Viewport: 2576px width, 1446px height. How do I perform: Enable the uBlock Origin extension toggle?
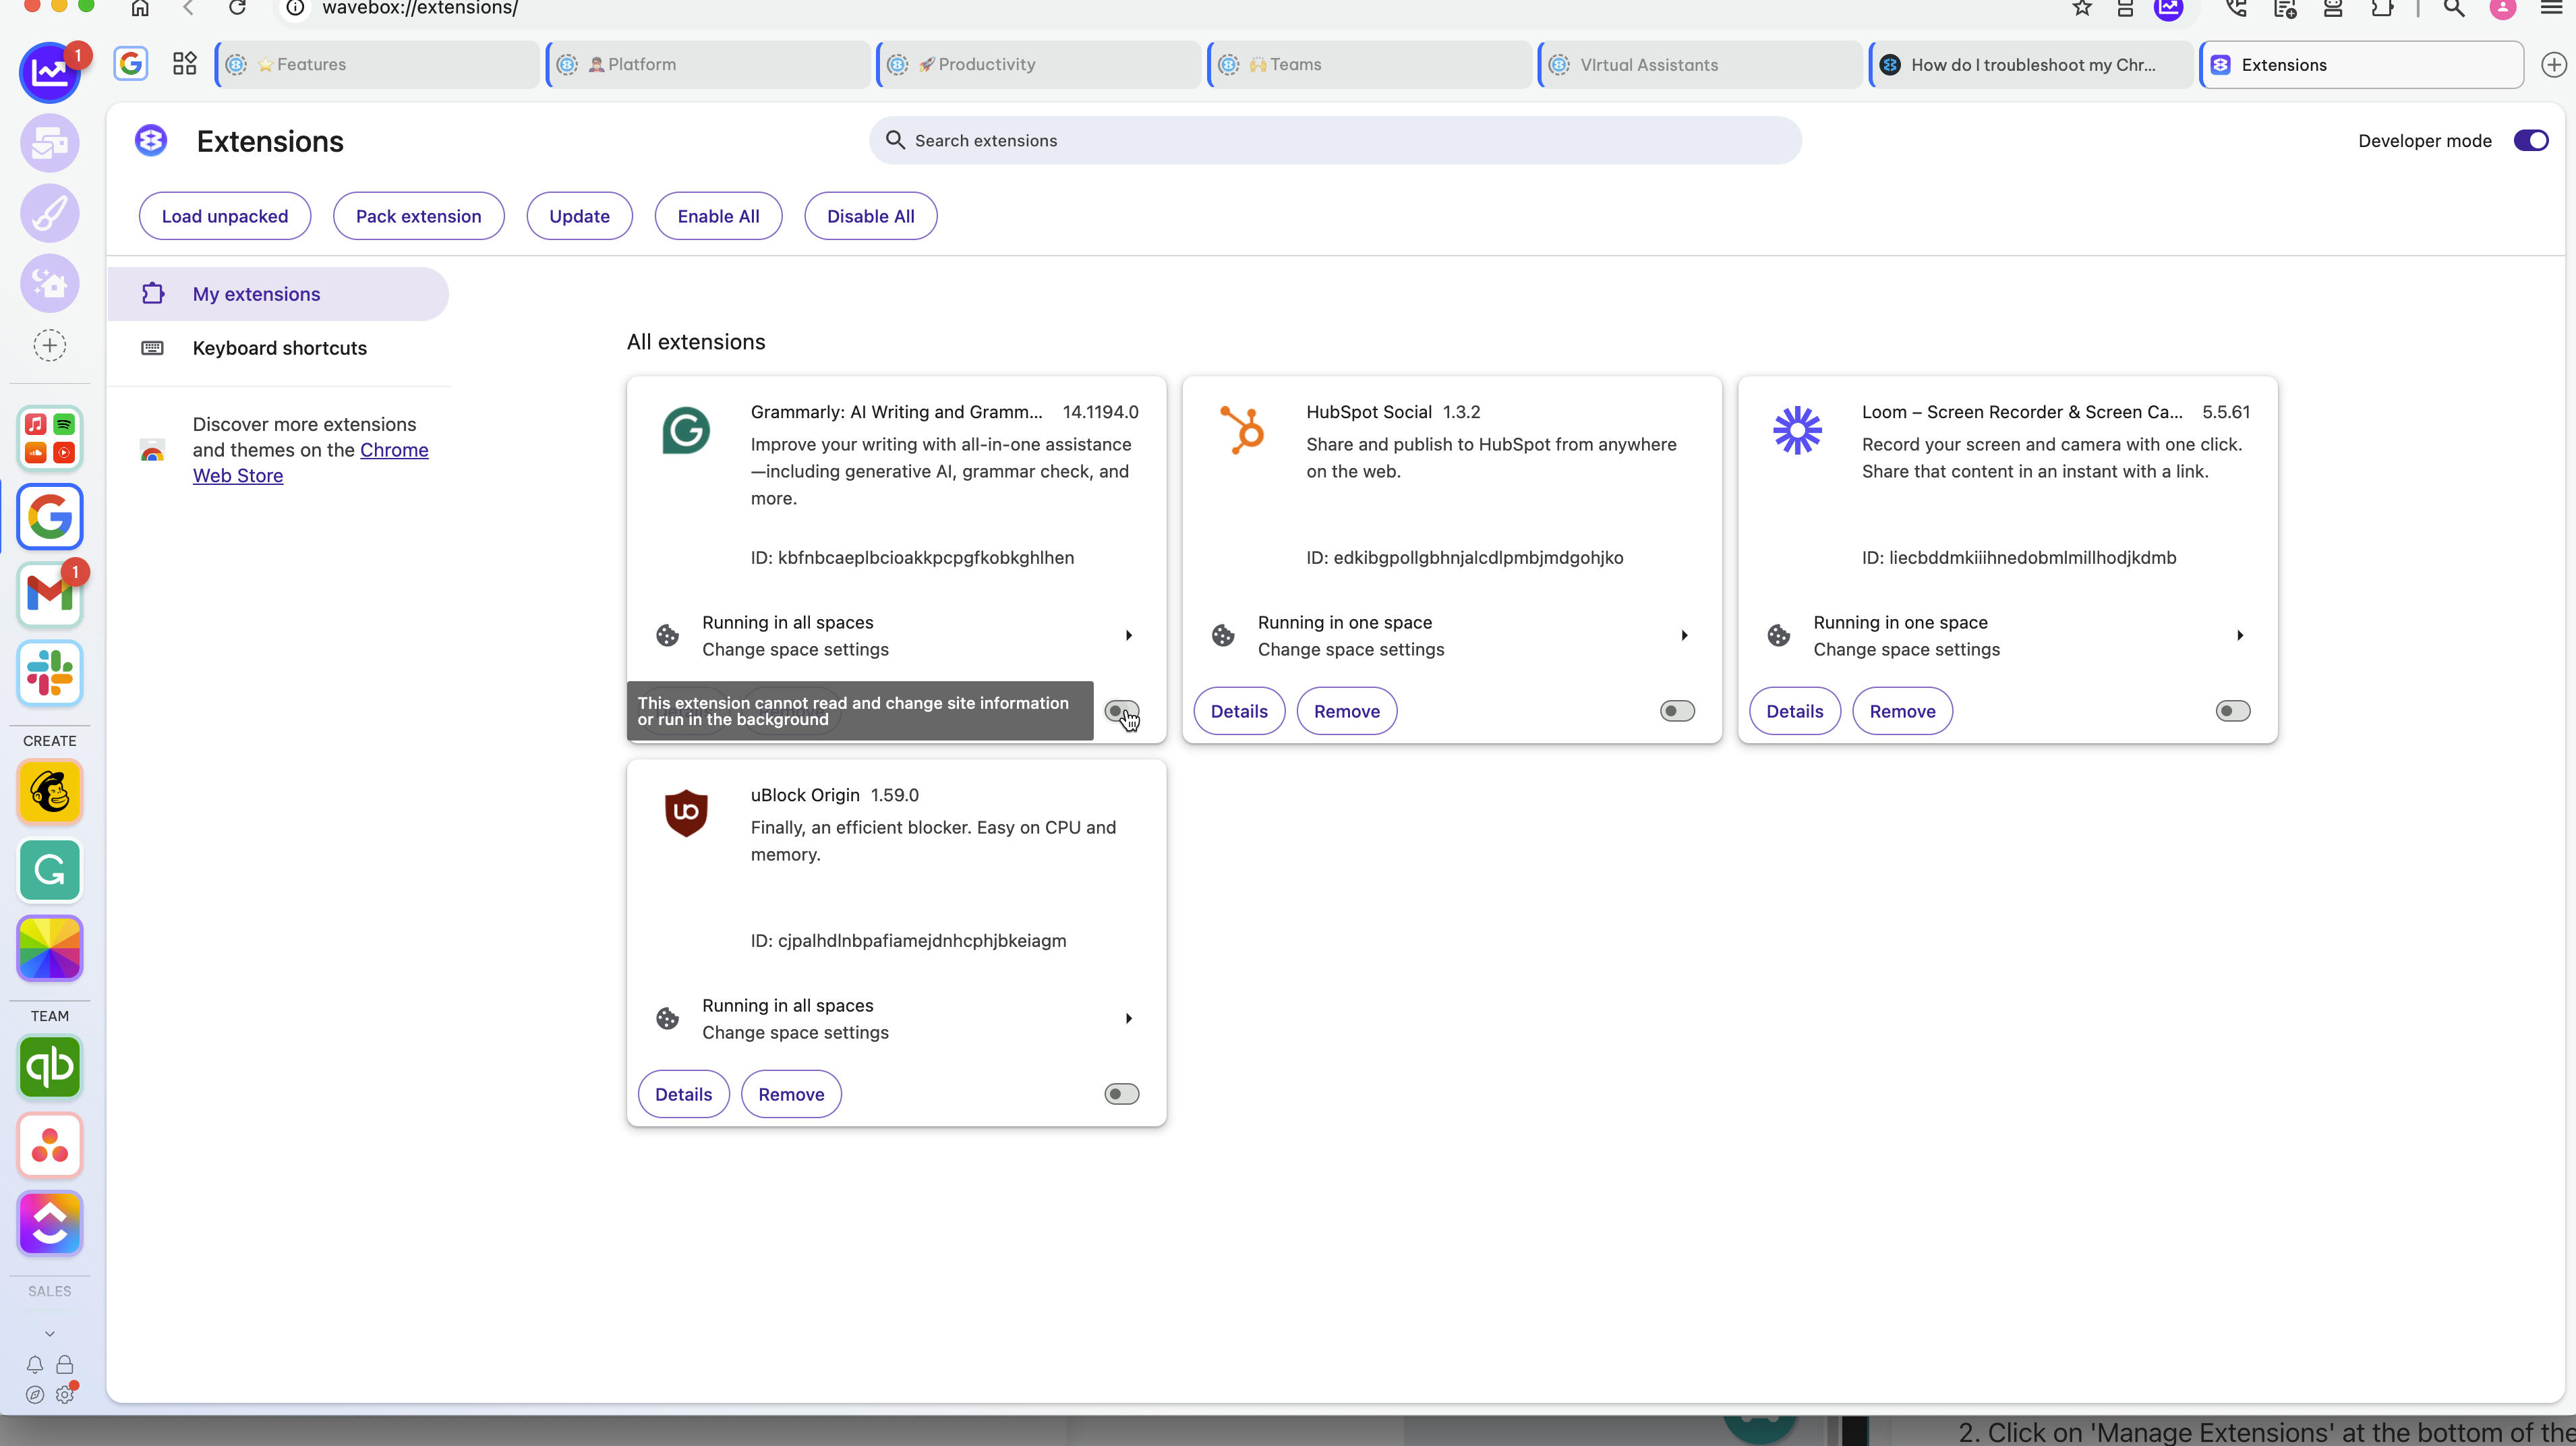click(x=1121, y=1094)
